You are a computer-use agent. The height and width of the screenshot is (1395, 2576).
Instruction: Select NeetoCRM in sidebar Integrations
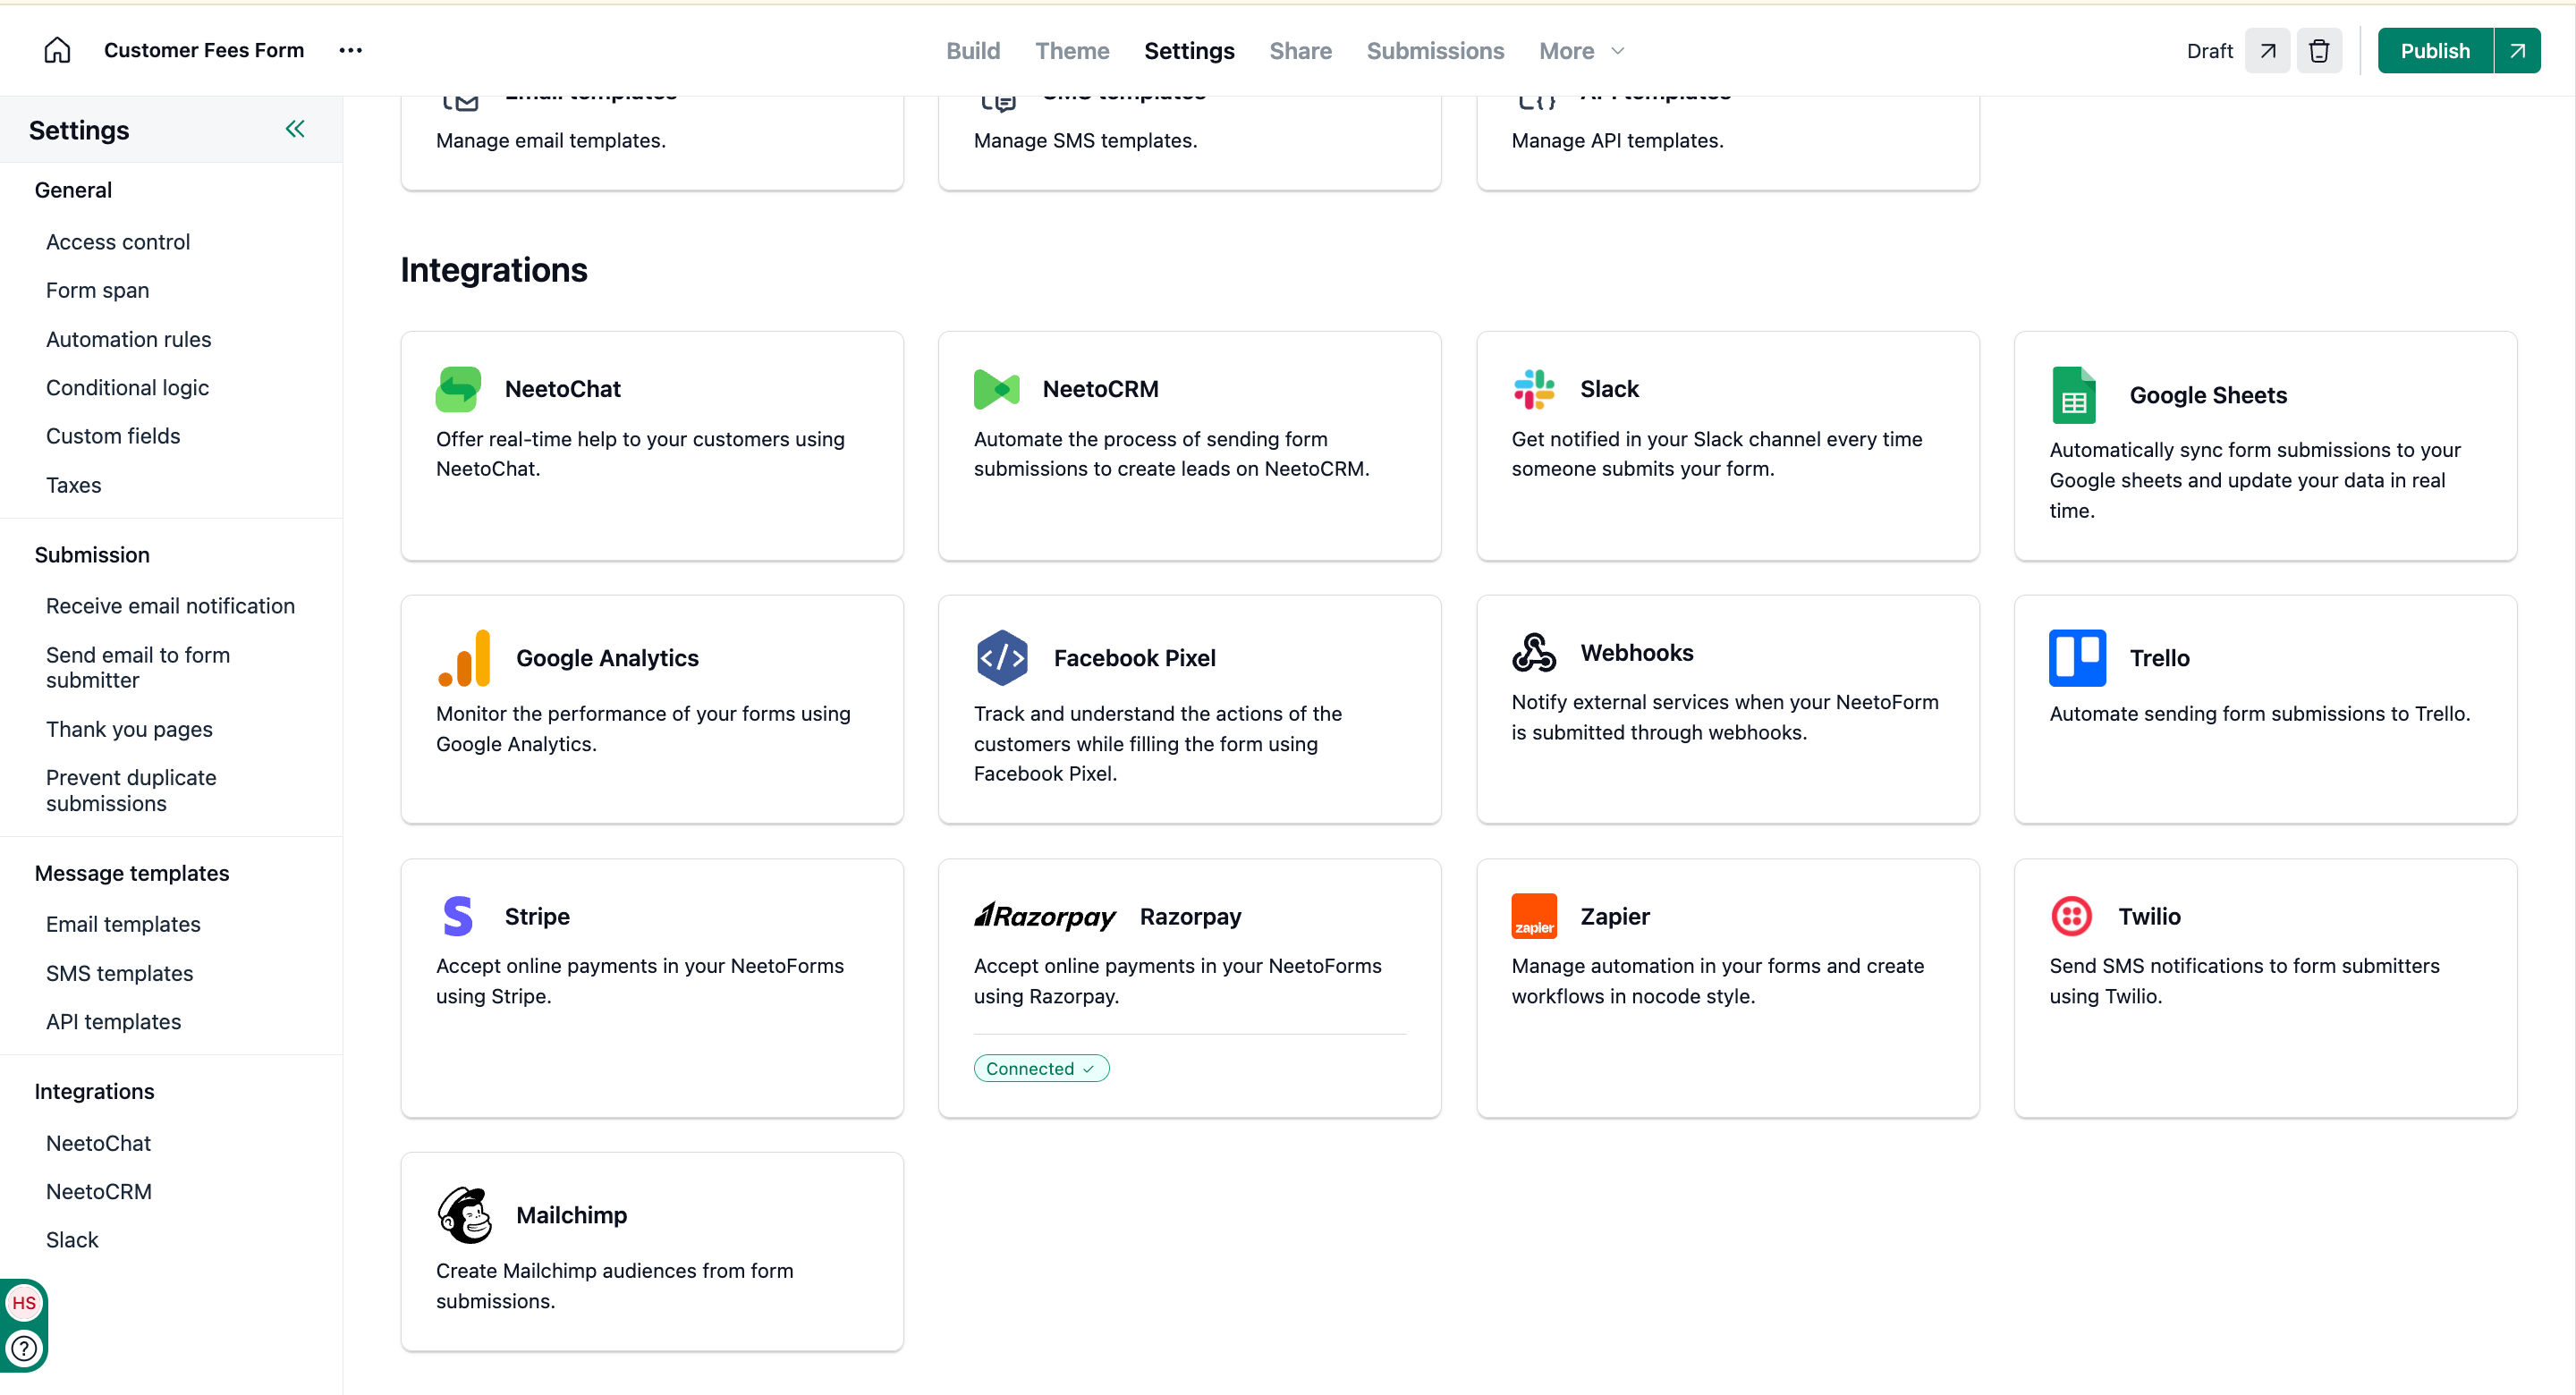(98, 1191)
